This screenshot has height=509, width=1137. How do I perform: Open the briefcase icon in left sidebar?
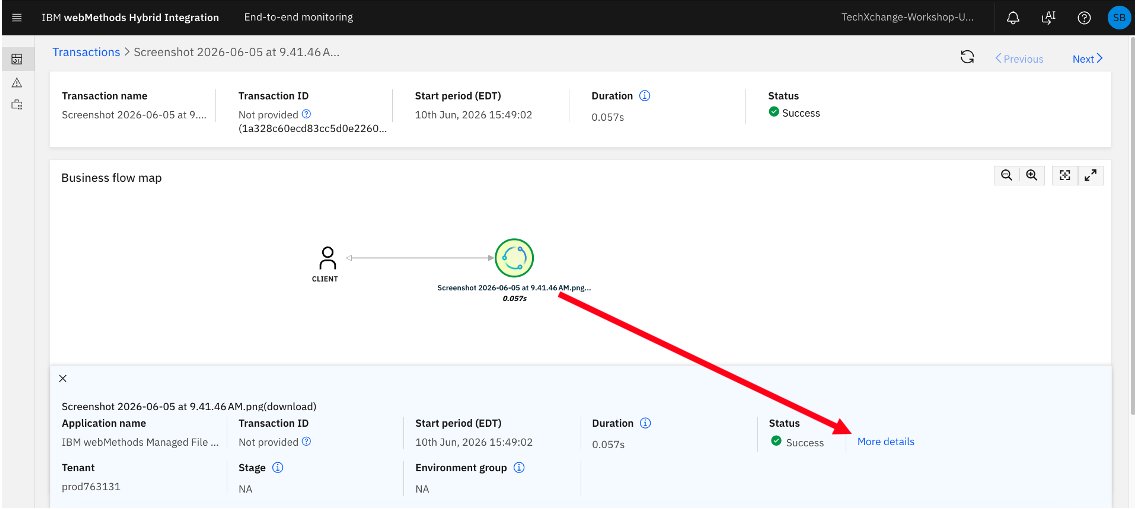coord(17,104)
